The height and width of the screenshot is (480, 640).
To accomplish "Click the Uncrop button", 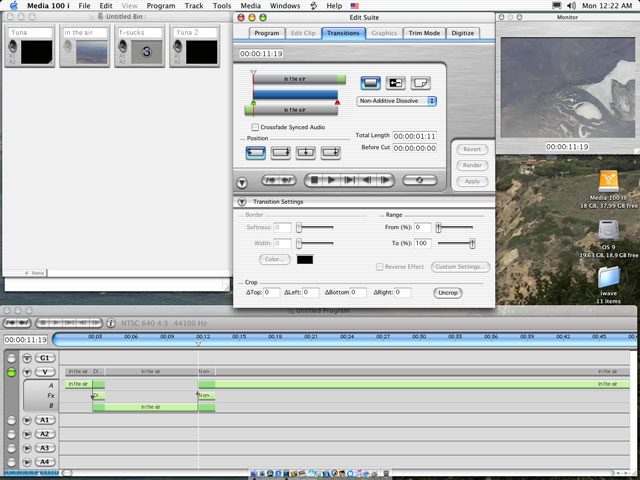I will [447, 292].
